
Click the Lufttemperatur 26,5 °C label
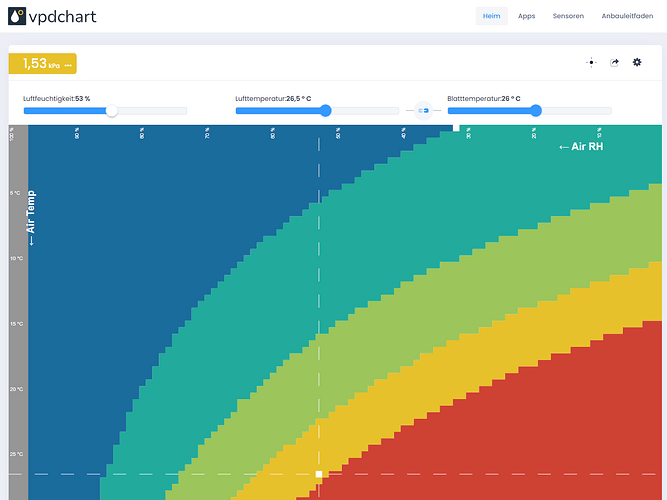(x=273, y=99)
